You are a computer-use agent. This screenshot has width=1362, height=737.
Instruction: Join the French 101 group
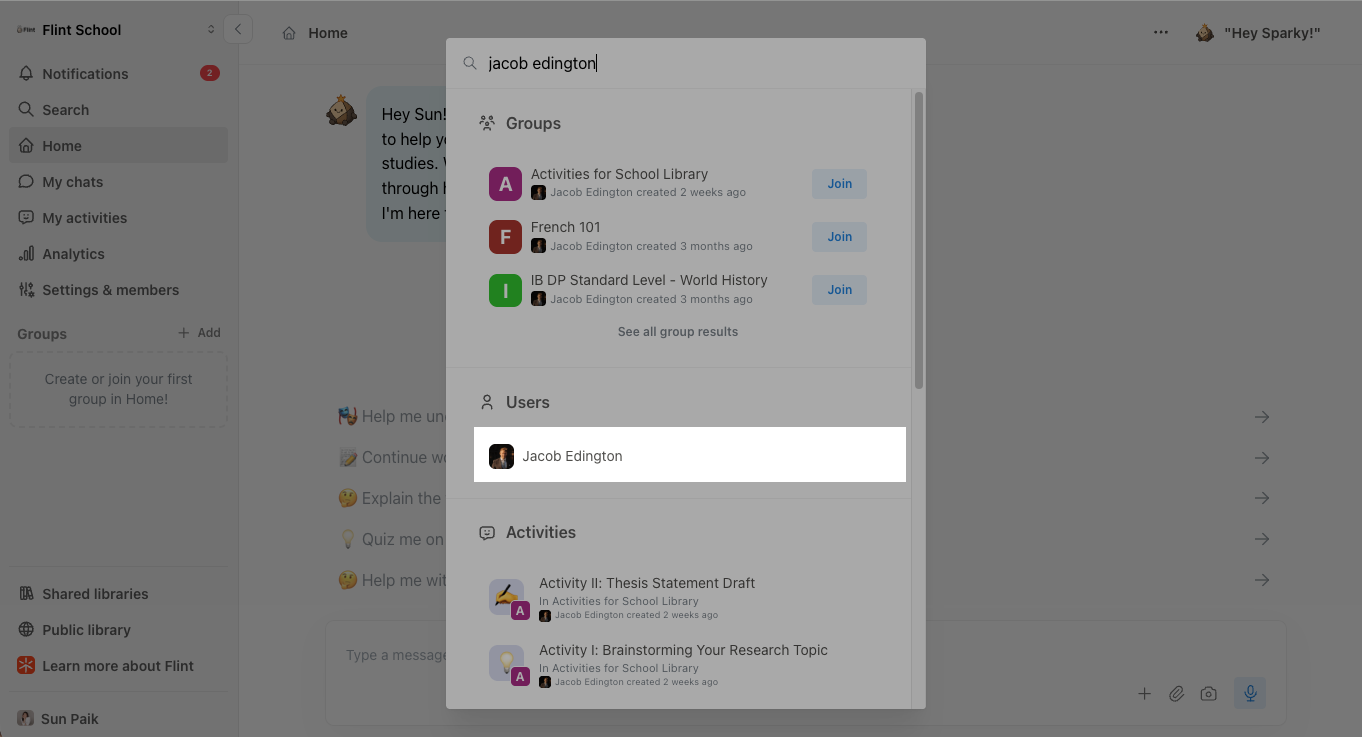(839, 237)
